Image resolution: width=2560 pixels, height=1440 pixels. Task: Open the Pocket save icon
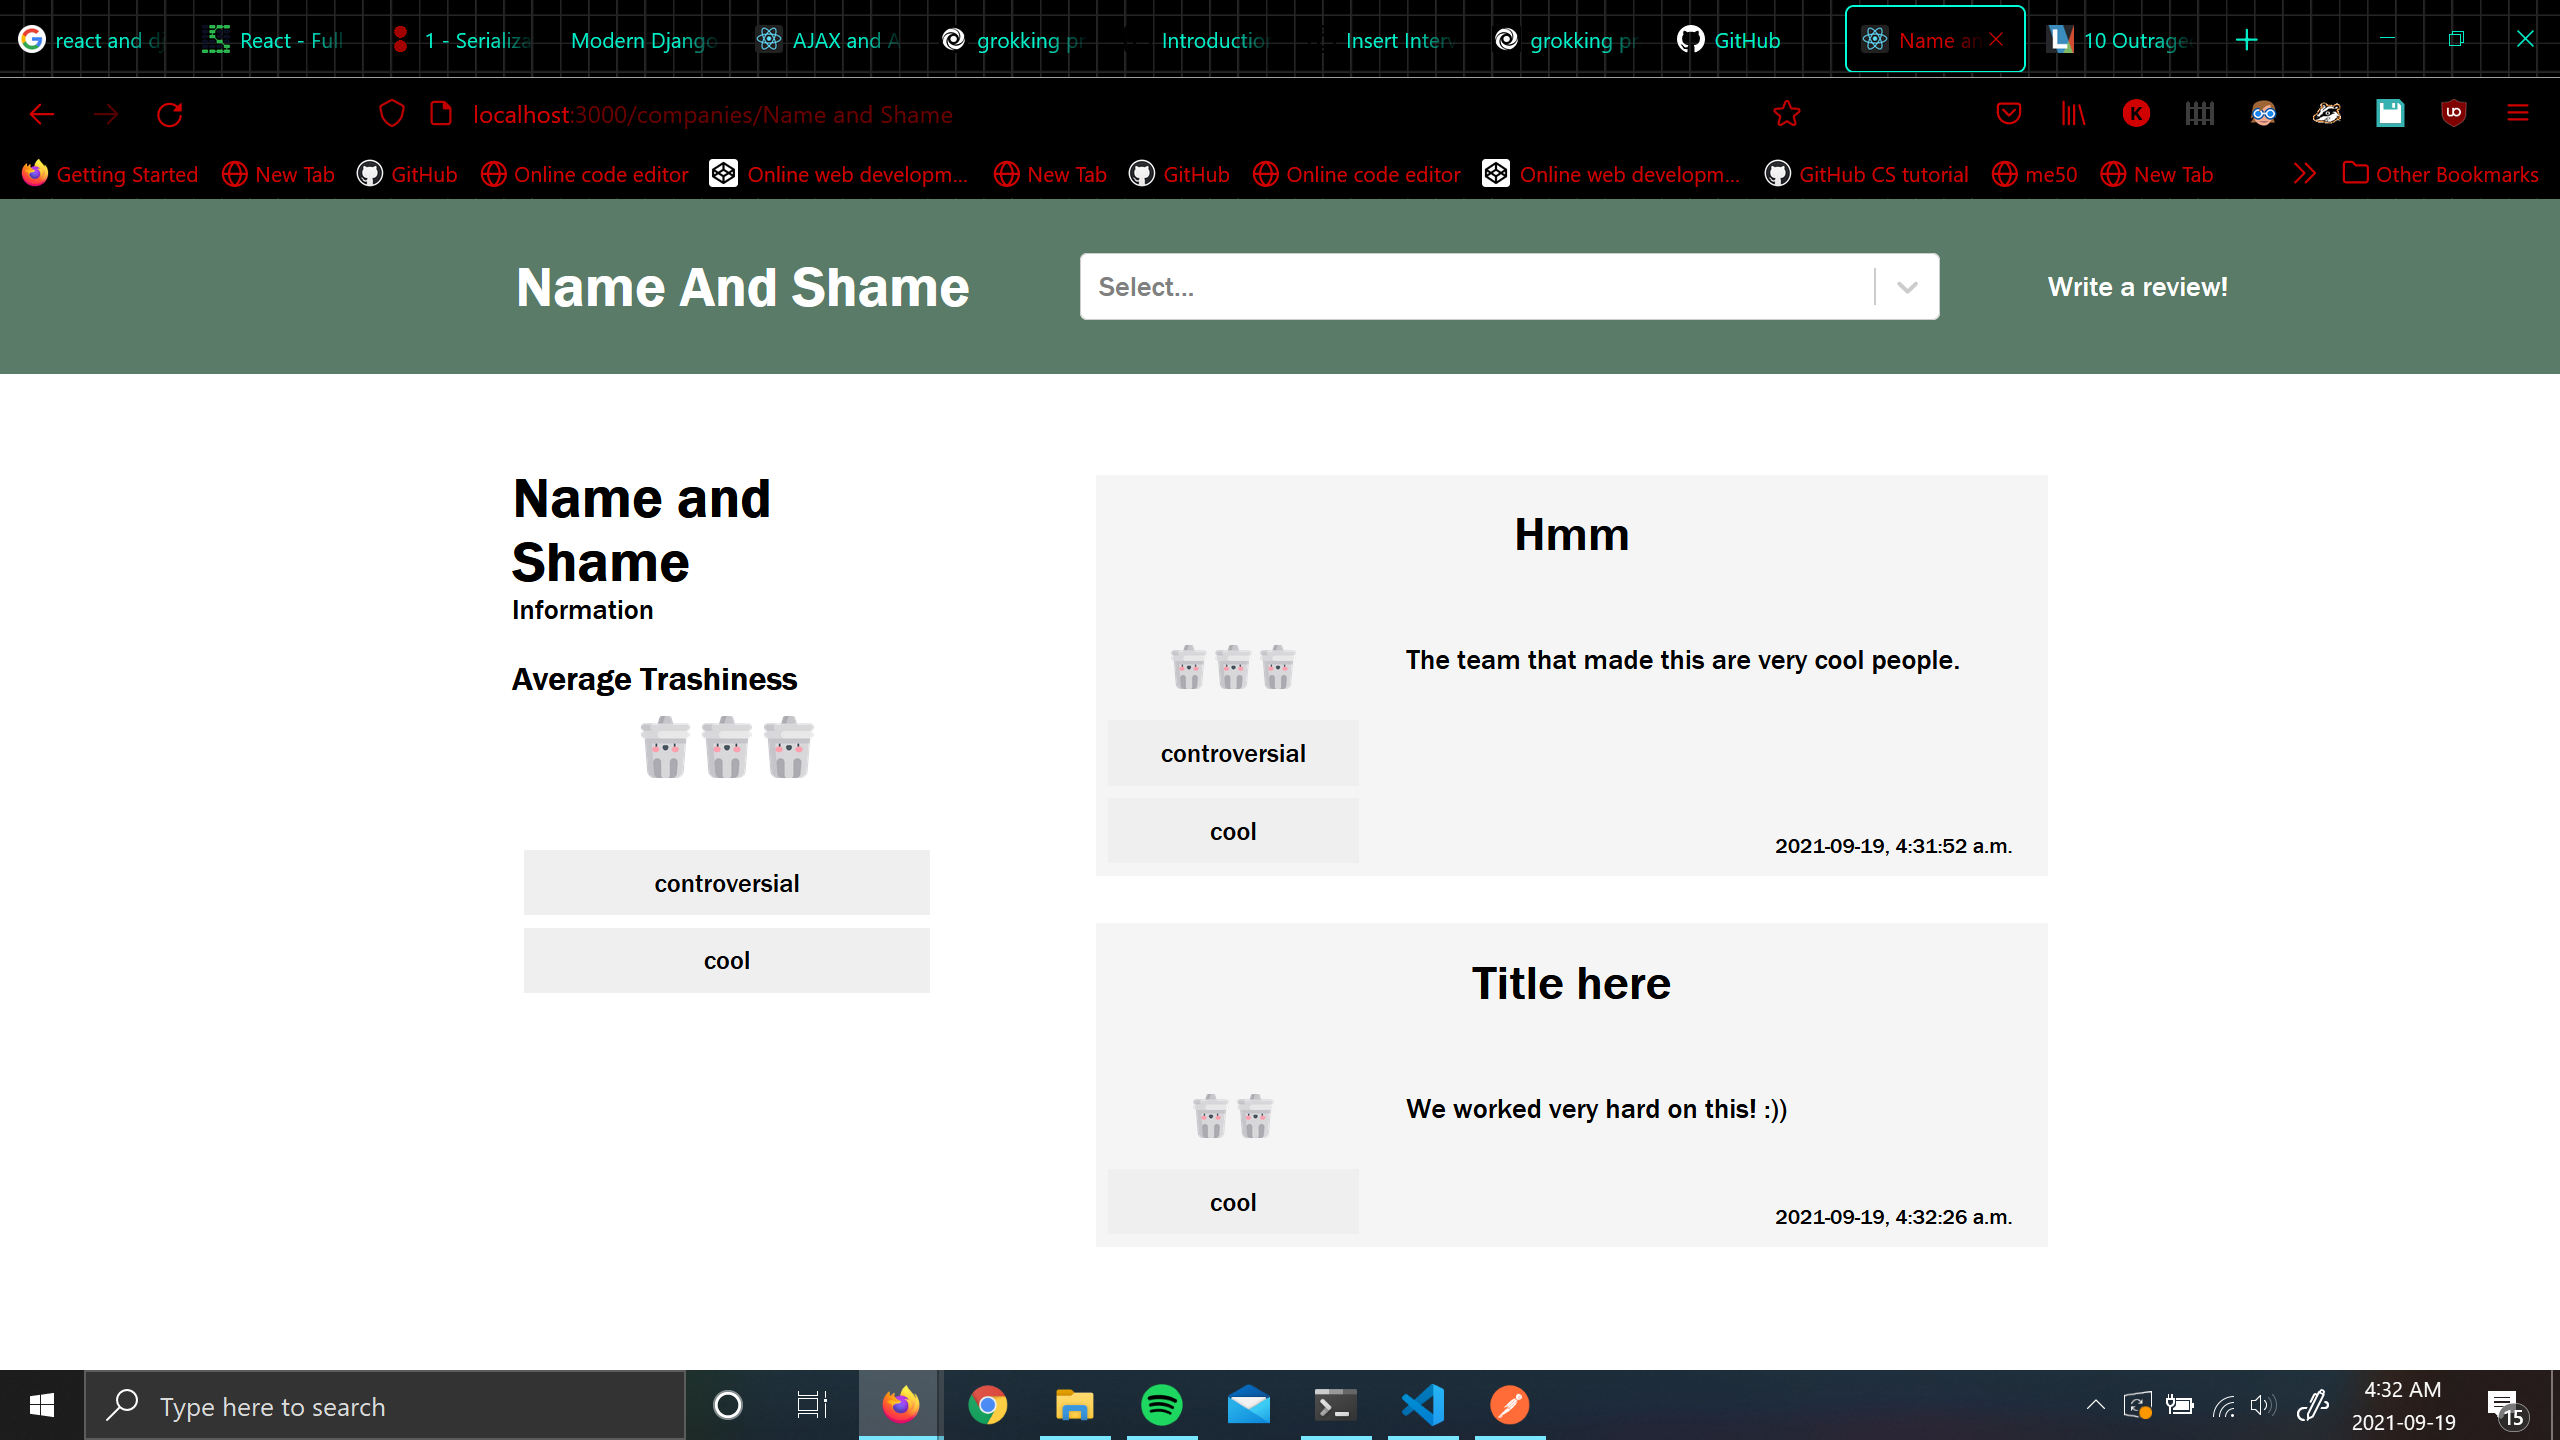[x=2008, y=114]
